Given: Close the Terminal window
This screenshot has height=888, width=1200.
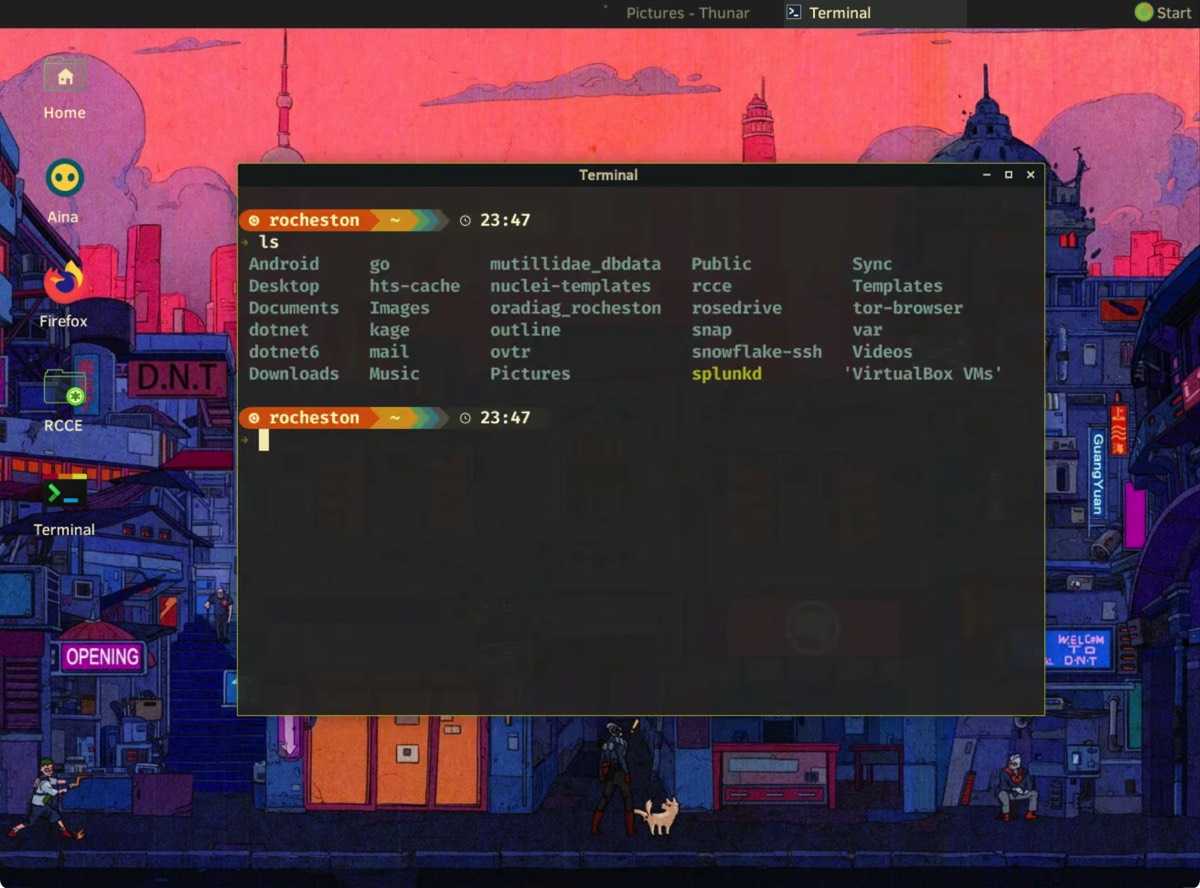Looking at the screenshot, I should tap(1030, 175).
